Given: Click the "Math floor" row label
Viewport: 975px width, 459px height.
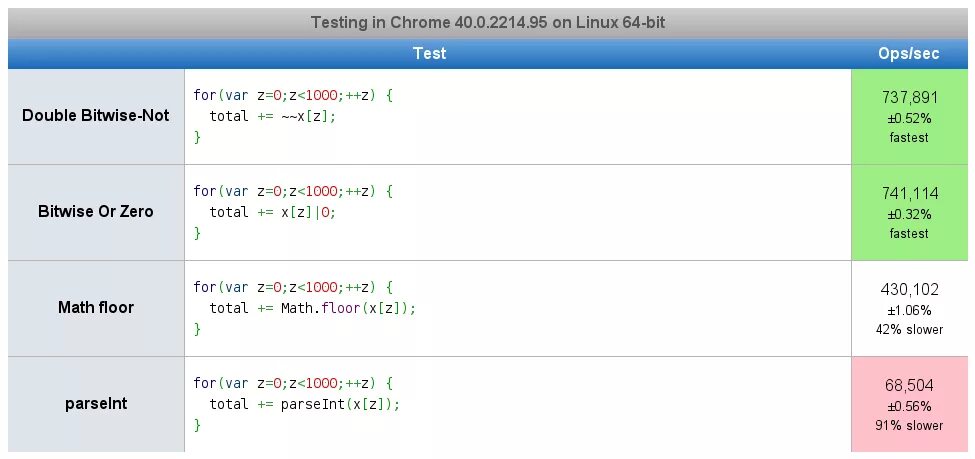Looking at the screenshot, I should coord(96,308).
